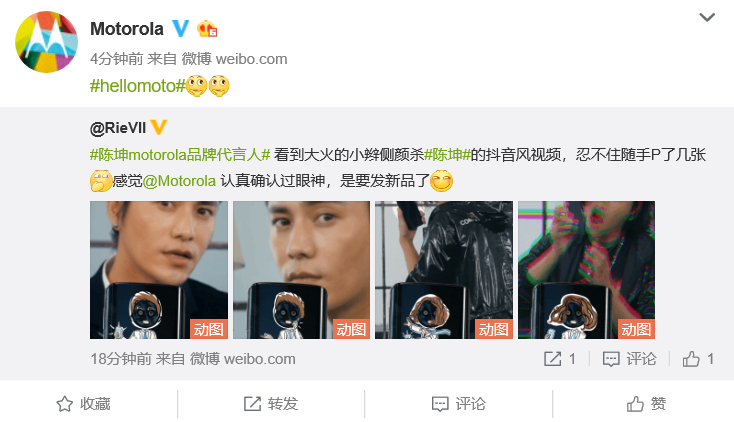Open the third GIF with black jacket

[444, 270]
